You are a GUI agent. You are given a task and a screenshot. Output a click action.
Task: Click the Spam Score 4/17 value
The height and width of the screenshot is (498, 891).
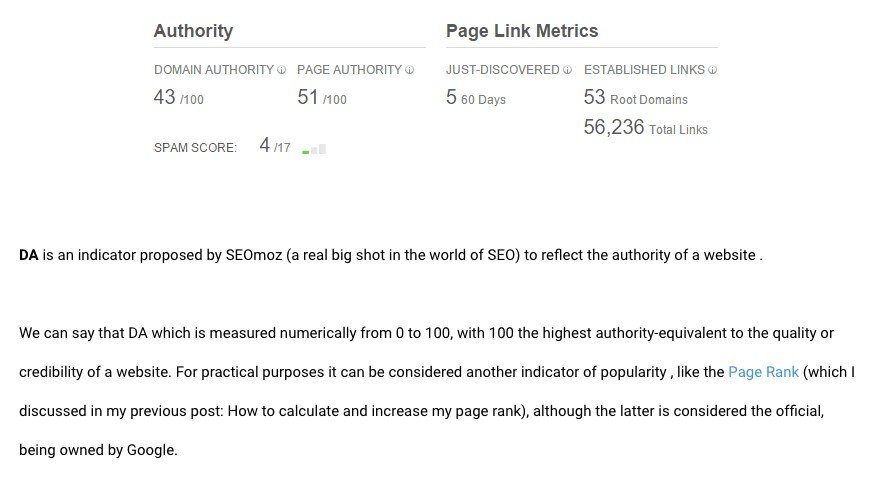click(275, 146)
